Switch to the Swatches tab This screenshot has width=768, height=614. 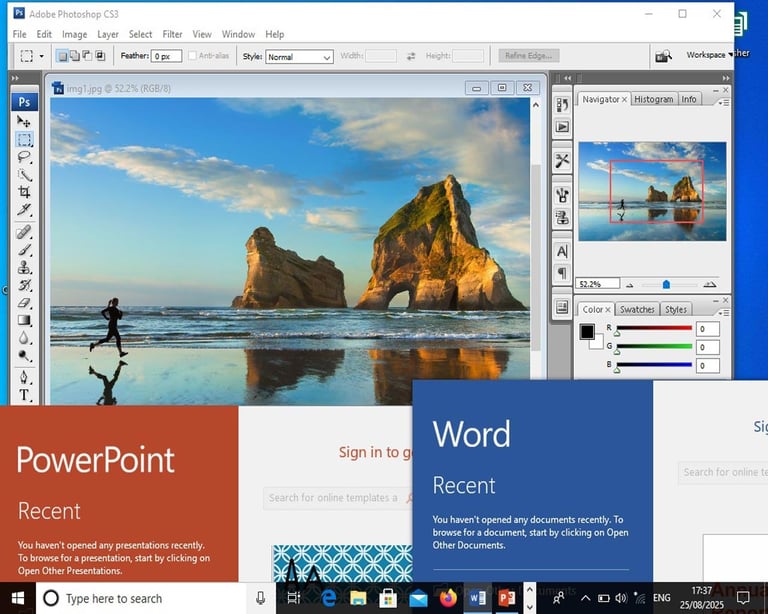tap(637, 309)
